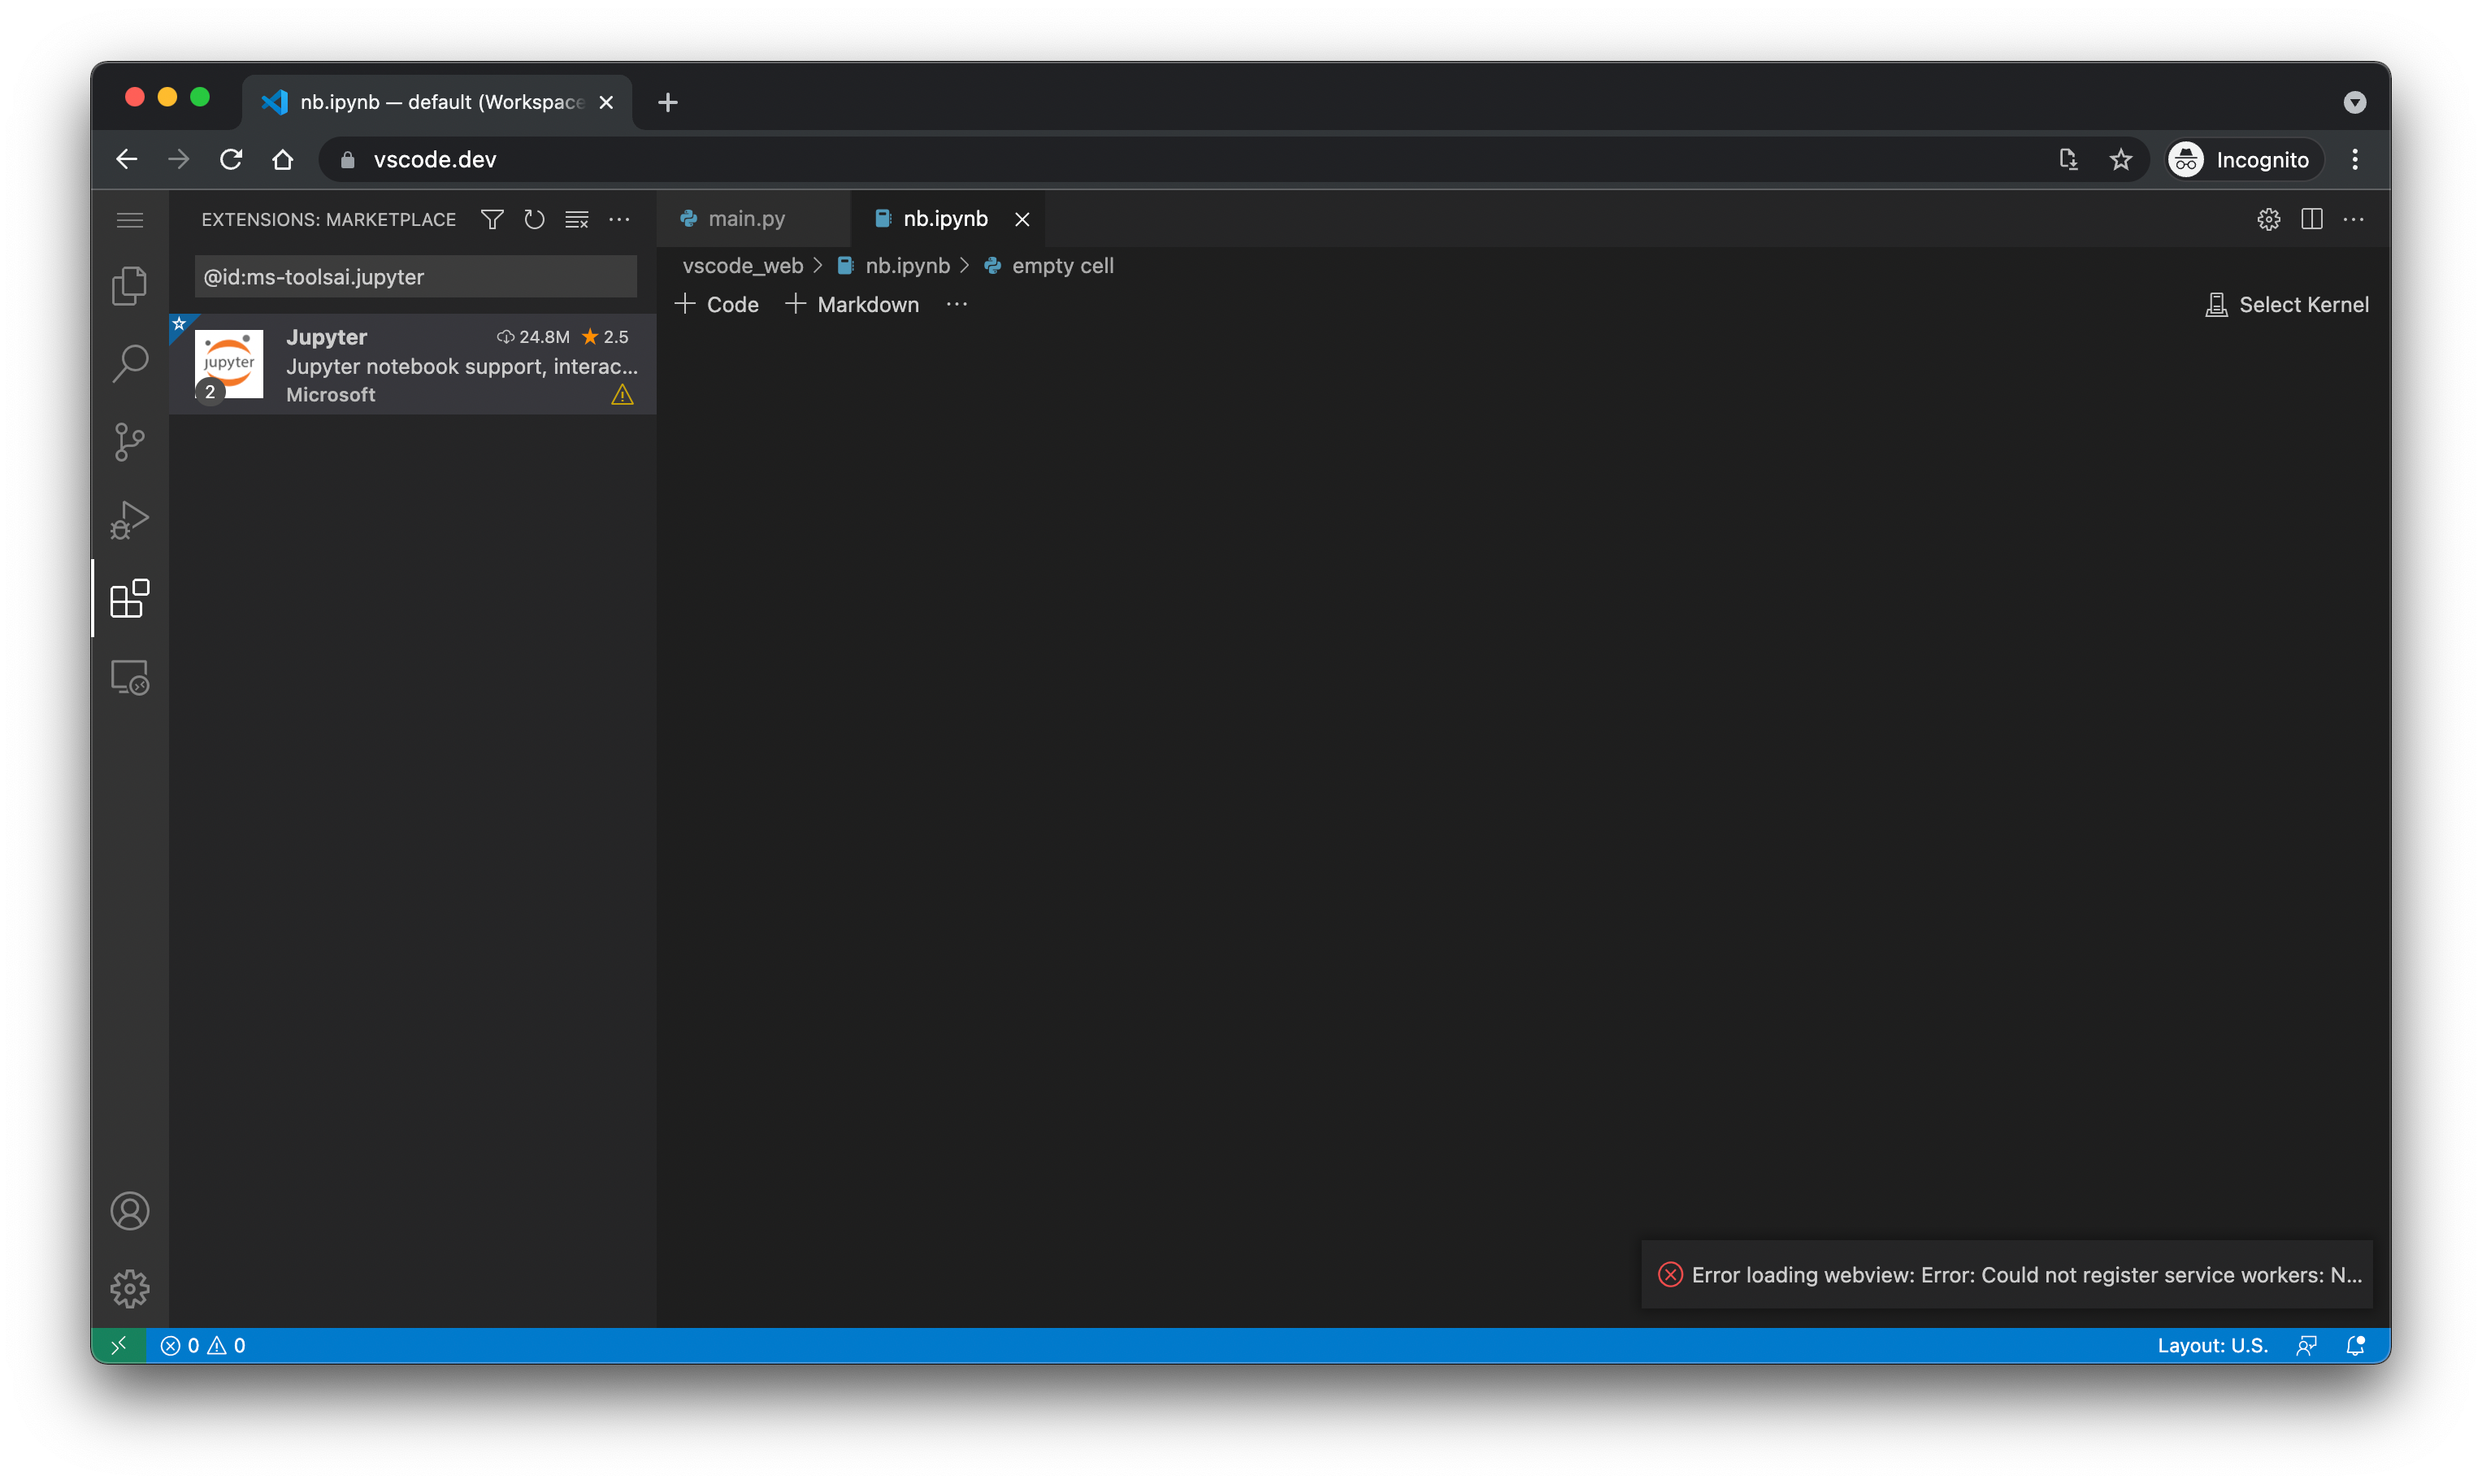The width and height of the screenshot is (2482, 1484).
Task: Open Extensions view more actions ellipsis
Action: [619, 219]
